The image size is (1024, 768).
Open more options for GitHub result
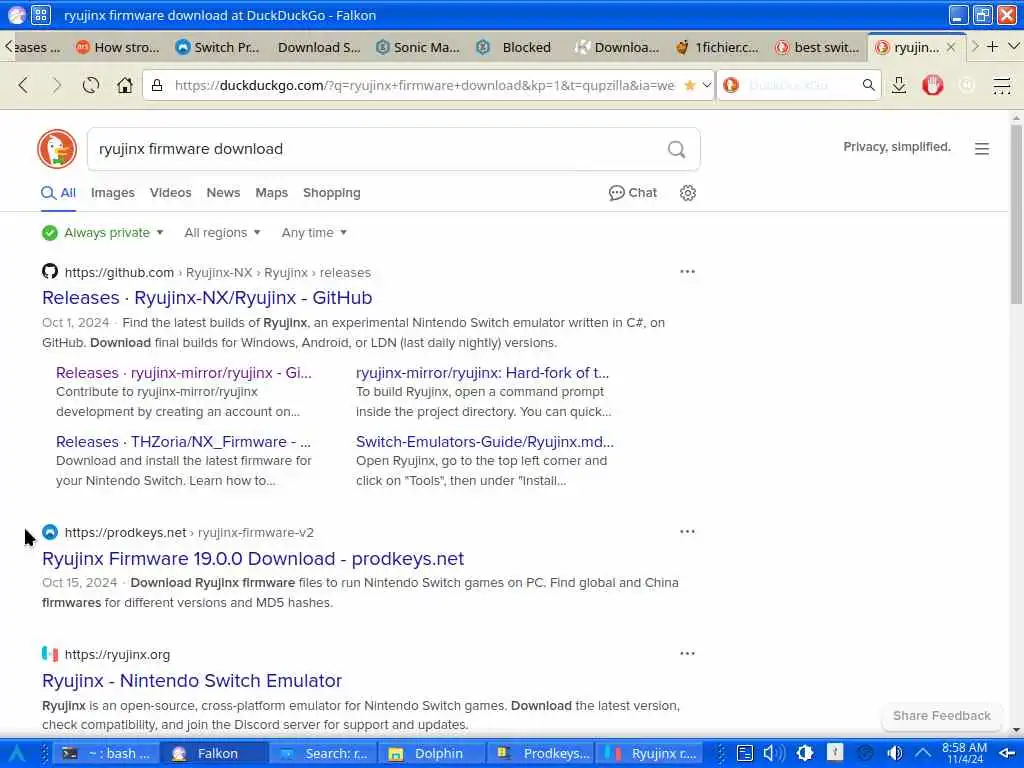[687, 272]
